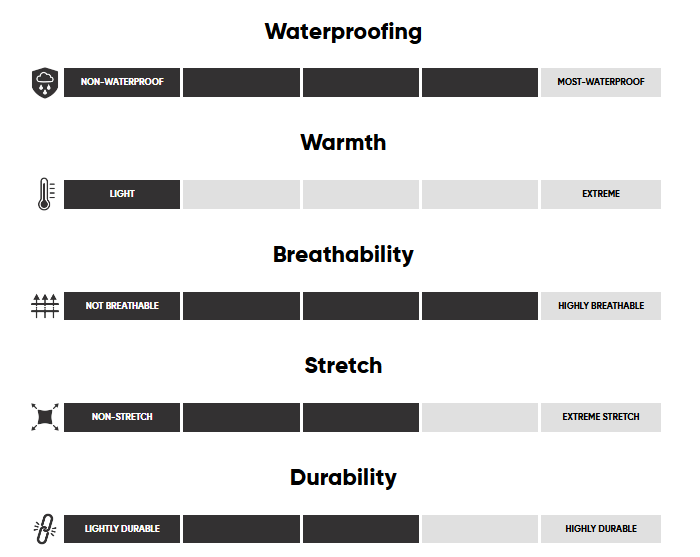This screenshot has height=557, width=700.
Task: Click the stretch expanding arrows icon
Action: (45, 417)
